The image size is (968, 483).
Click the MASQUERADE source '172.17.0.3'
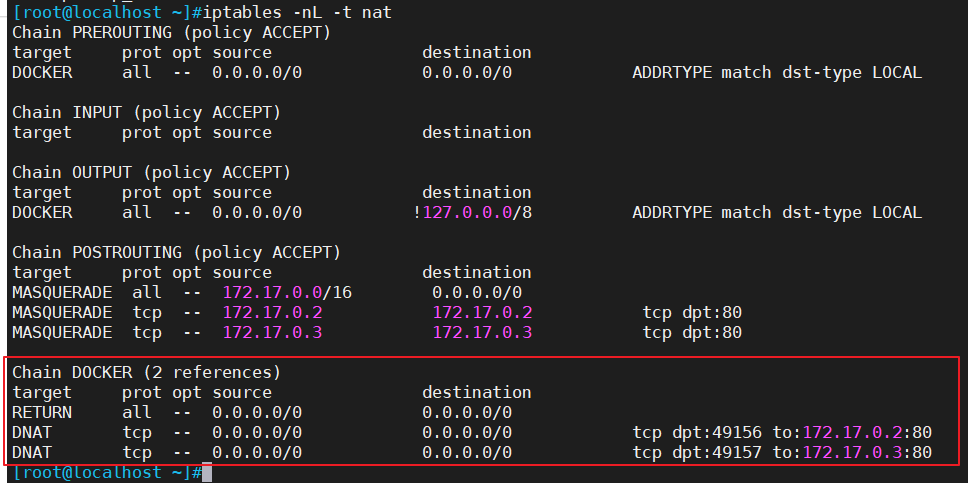(272, 332)
